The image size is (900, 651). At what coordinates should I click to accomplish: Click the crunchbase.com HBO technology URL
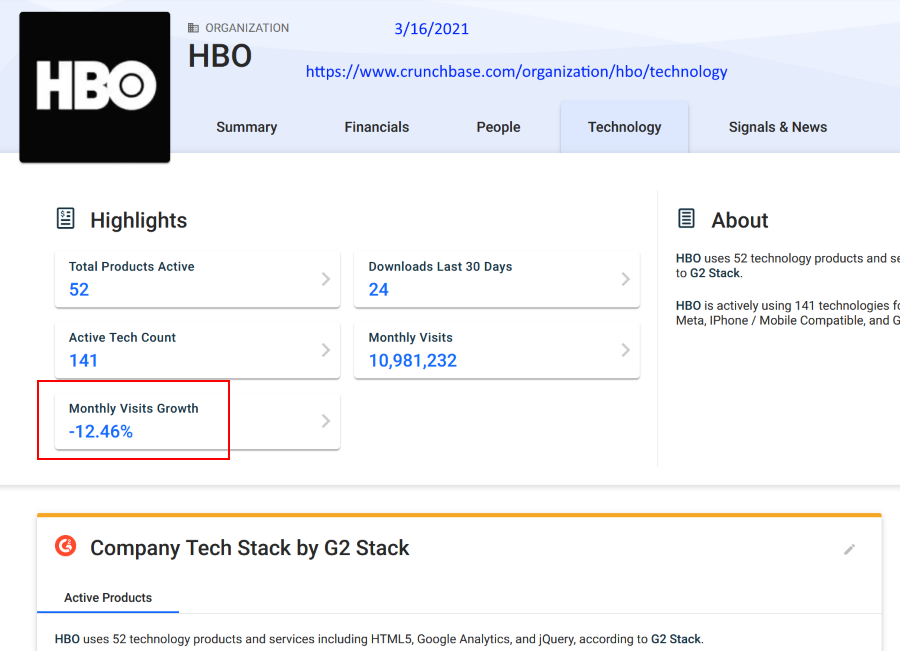click(517, 72)
